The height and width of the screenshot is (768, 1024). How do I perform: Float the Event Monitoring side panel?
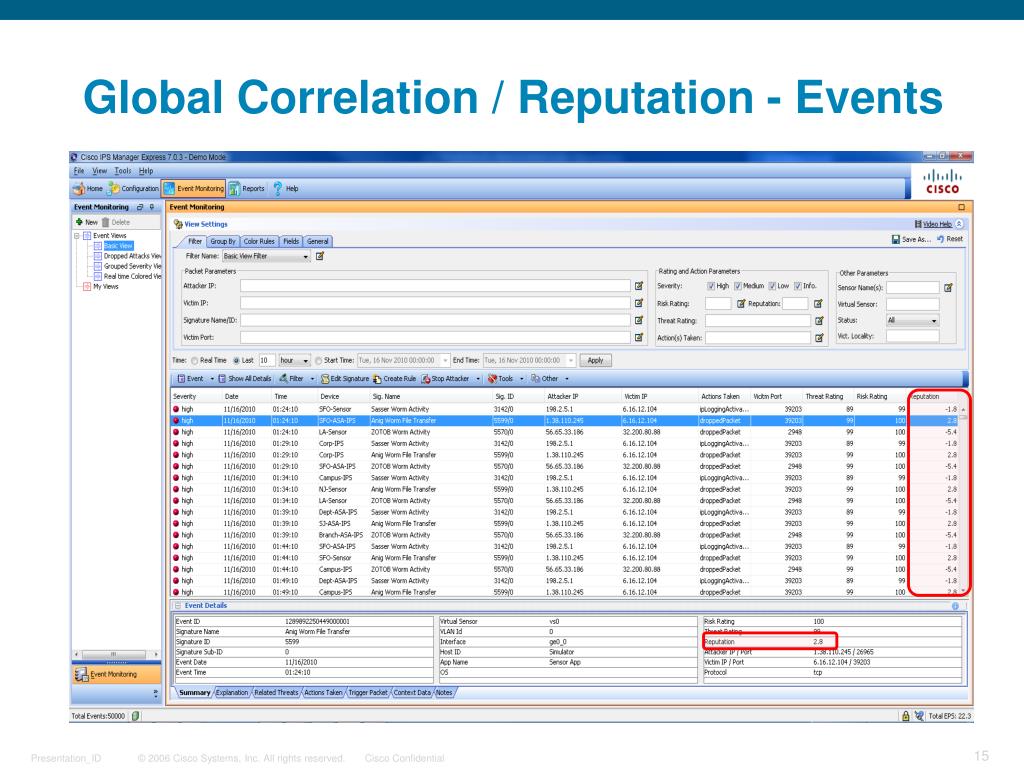(140, 207)
